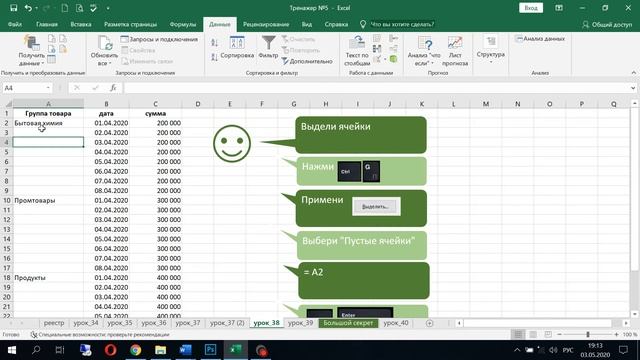Open sheet tab реестр
The width and height of the screenshot is (640, 360).
(x=54, y=323)
